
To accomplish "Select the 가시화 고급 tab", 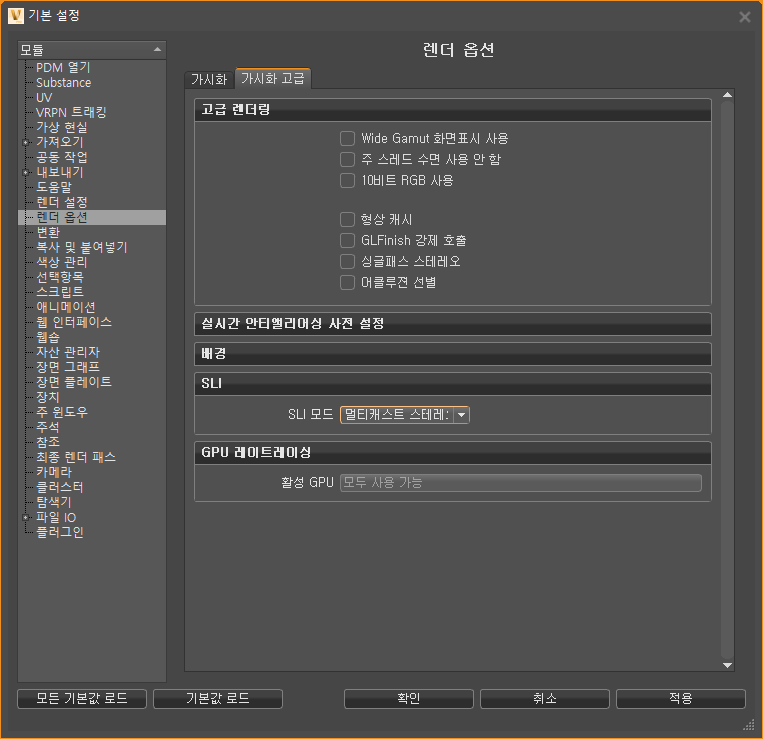I will pyautogui.click(x=272, y=78).
